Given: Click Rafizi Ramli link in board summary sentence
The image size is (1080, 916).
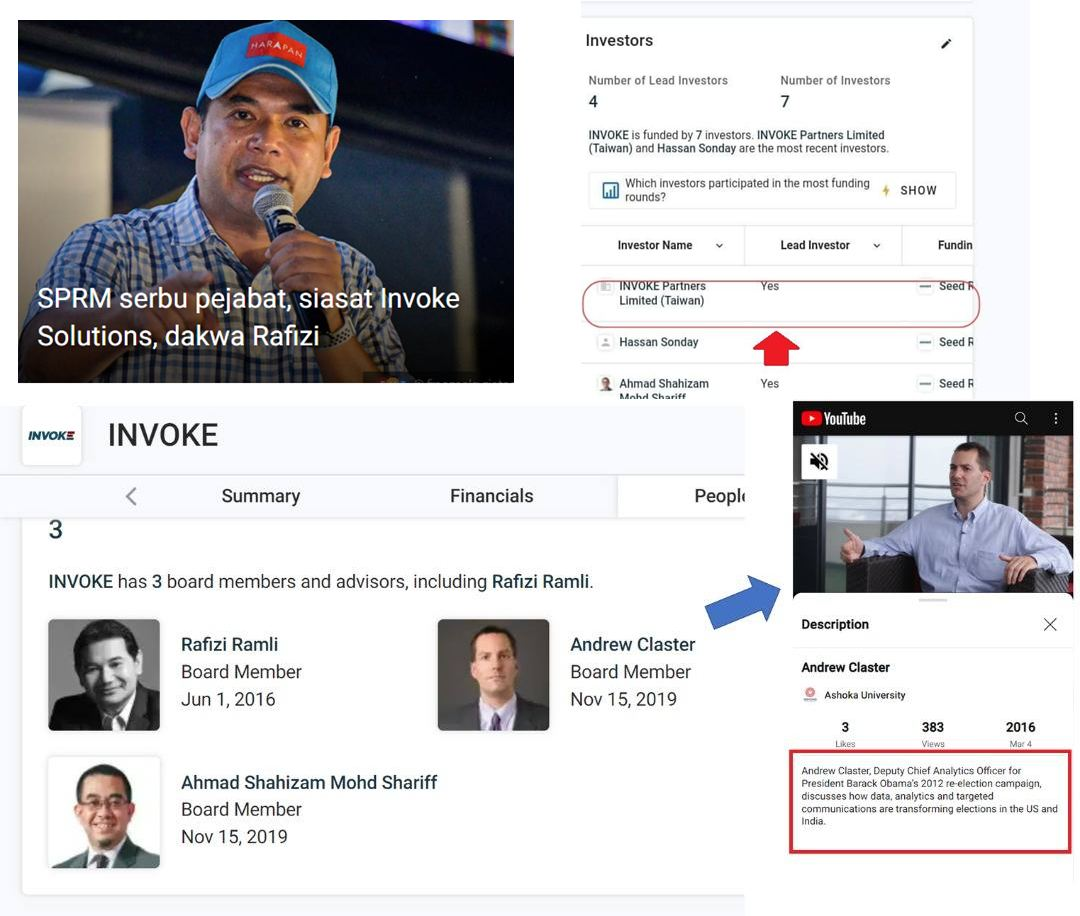Looking at the screenshot, I should pyautogui.click(x=541, y=582).
